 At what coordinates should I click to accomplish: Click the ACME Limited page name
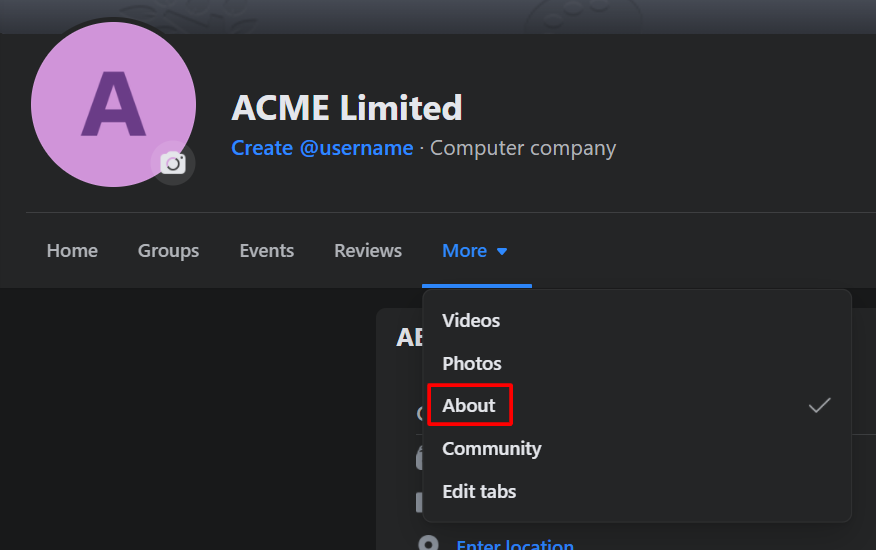point(347,107)
